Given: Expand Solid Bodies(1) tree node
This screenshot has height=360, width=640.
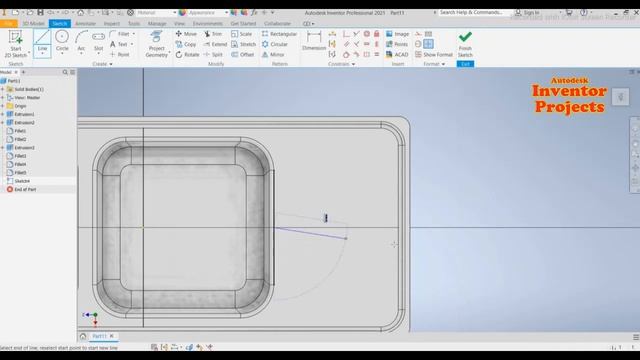Looking at the screenshot, I should pos(3,89).
